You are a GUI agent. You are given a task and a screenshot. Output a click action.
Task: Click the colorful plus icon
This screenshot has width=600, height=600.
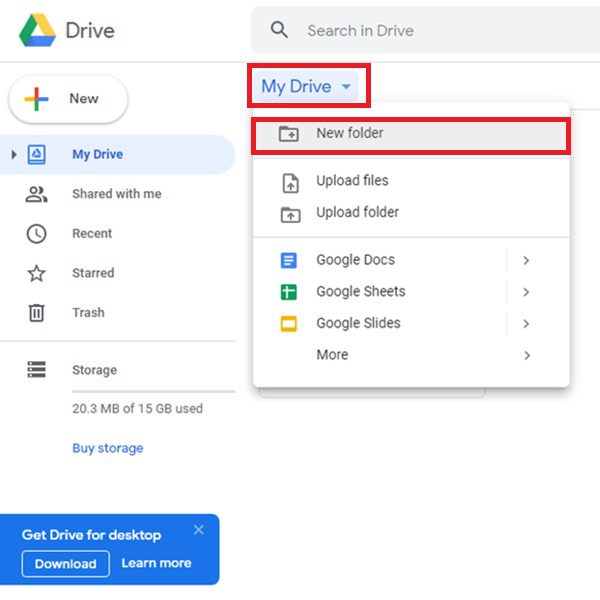(36, 99)
